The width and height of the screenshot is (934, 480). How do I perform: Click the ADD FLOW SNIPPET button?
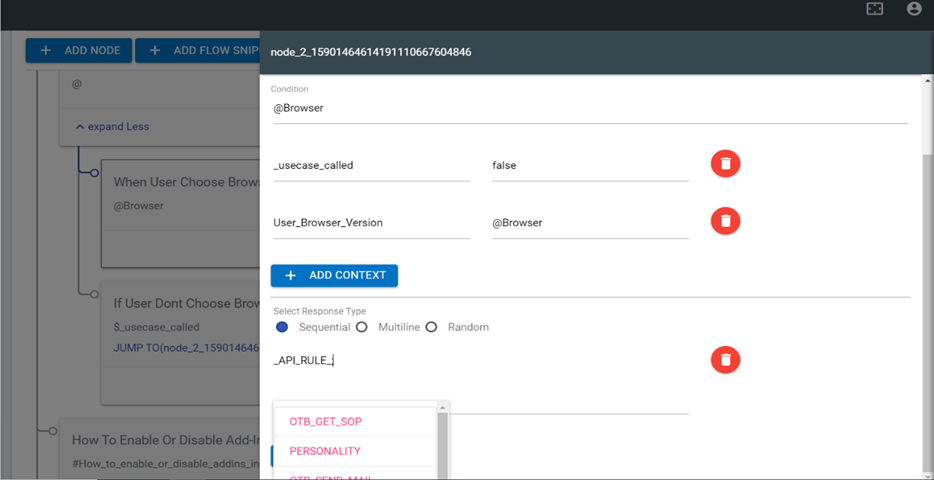pyautogui.click(x=198, y=51)
